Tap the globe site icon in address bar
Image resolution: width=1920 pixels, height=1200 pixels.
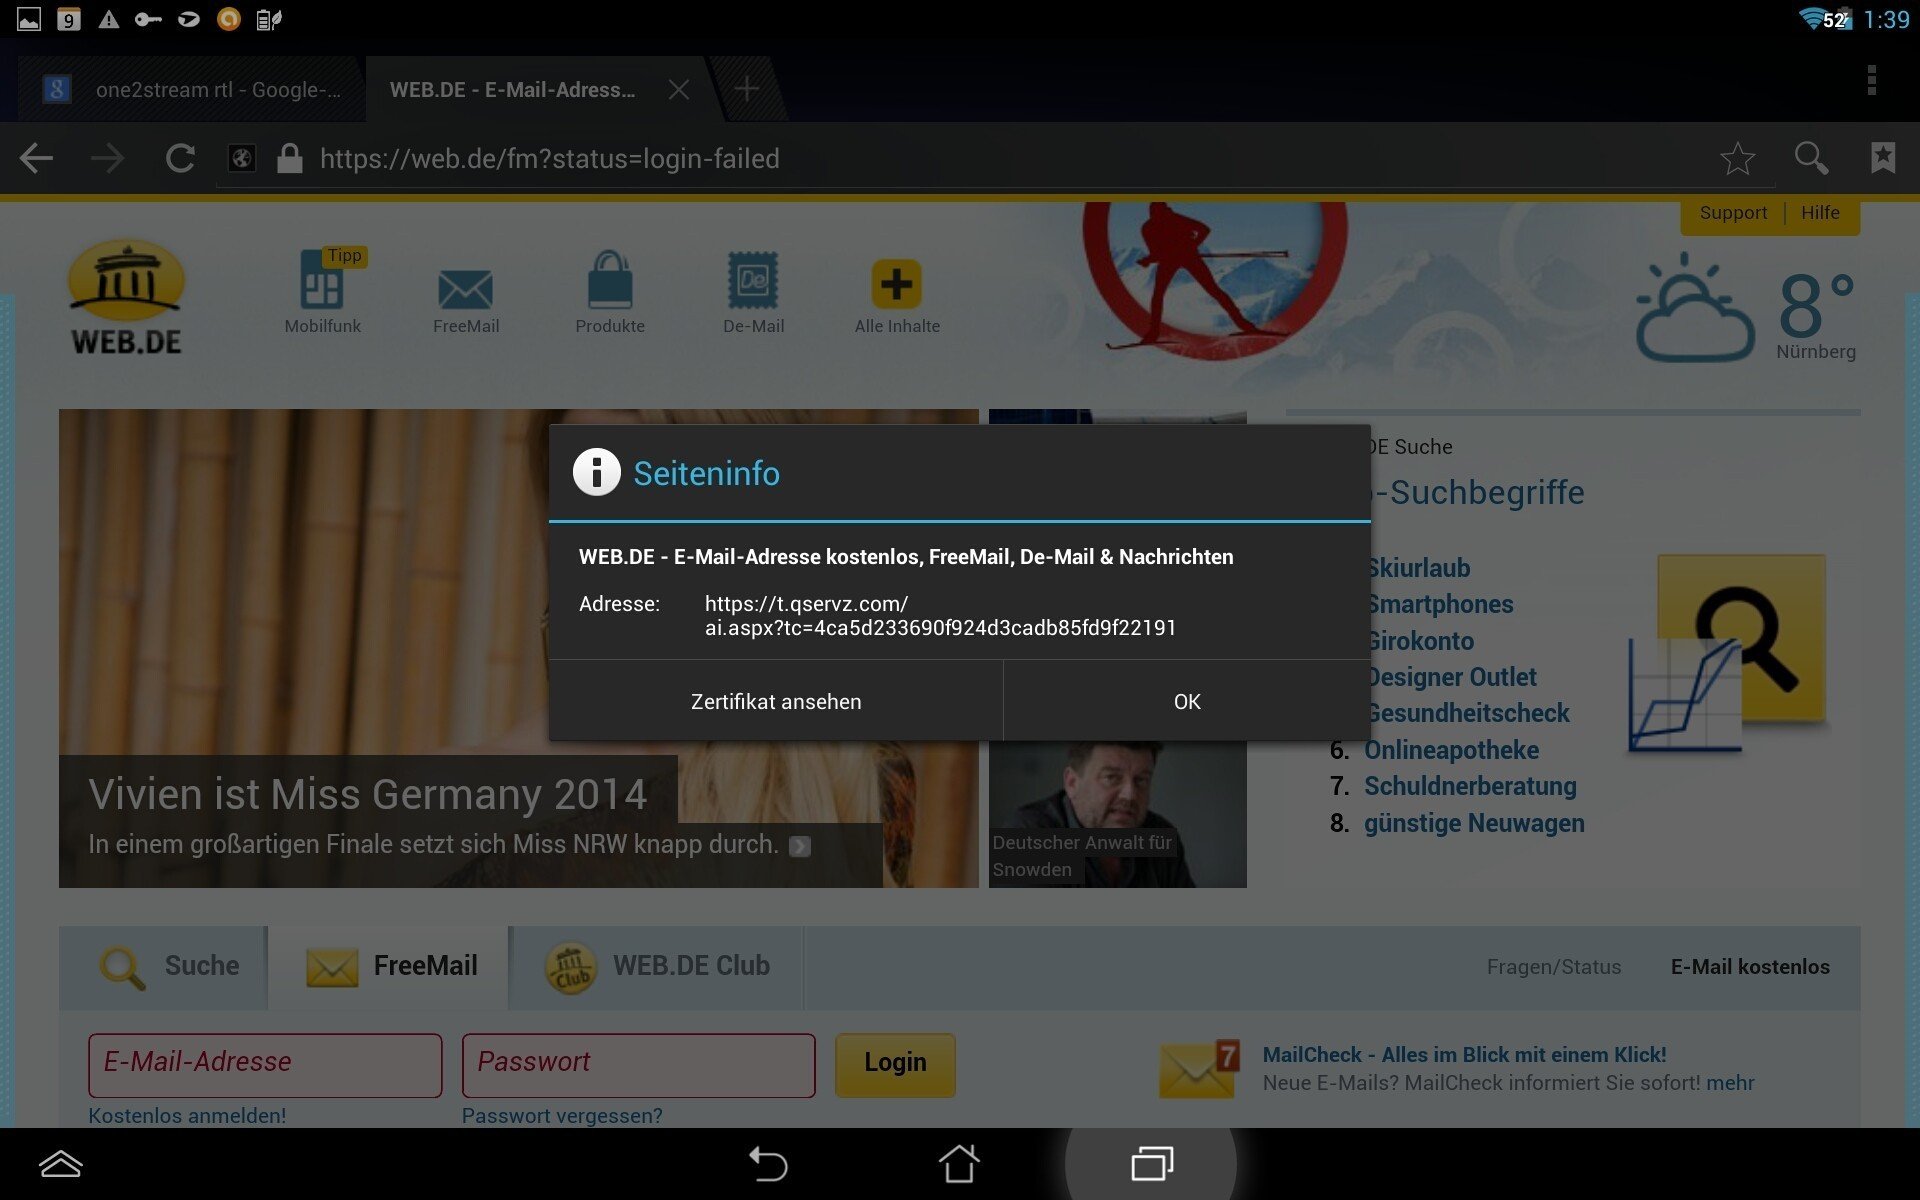tap(242, 158)
